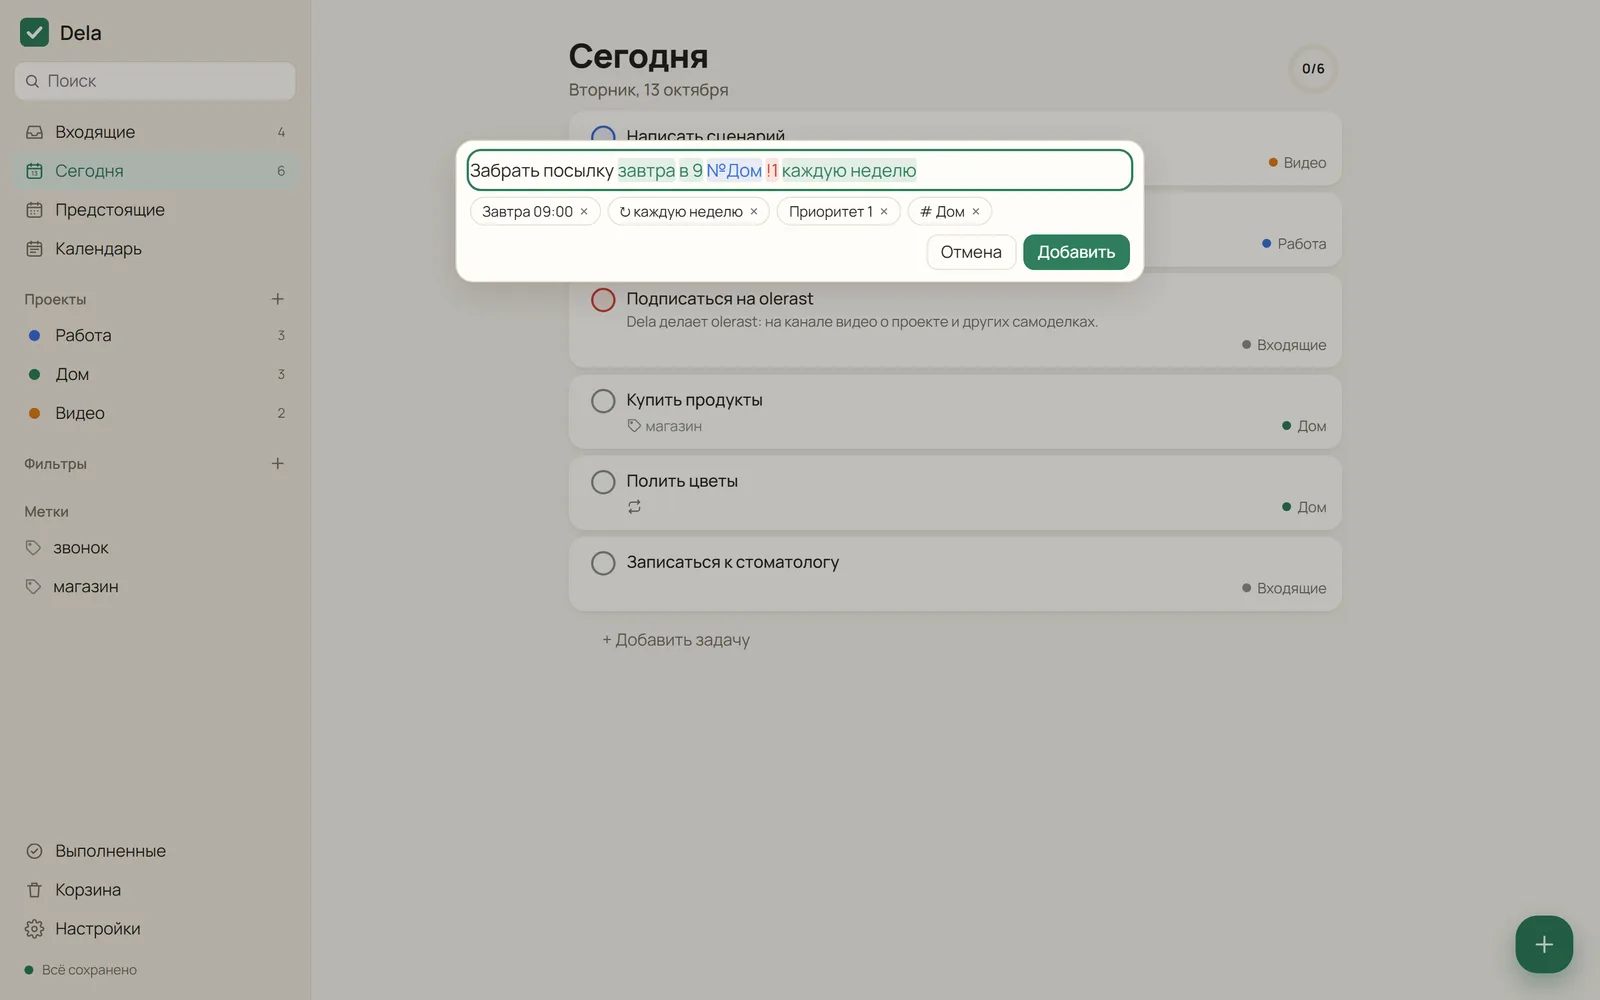This screenshot has width=1600, height=1000.
Task: Click the Поиск search field
Action: [155, 81]
